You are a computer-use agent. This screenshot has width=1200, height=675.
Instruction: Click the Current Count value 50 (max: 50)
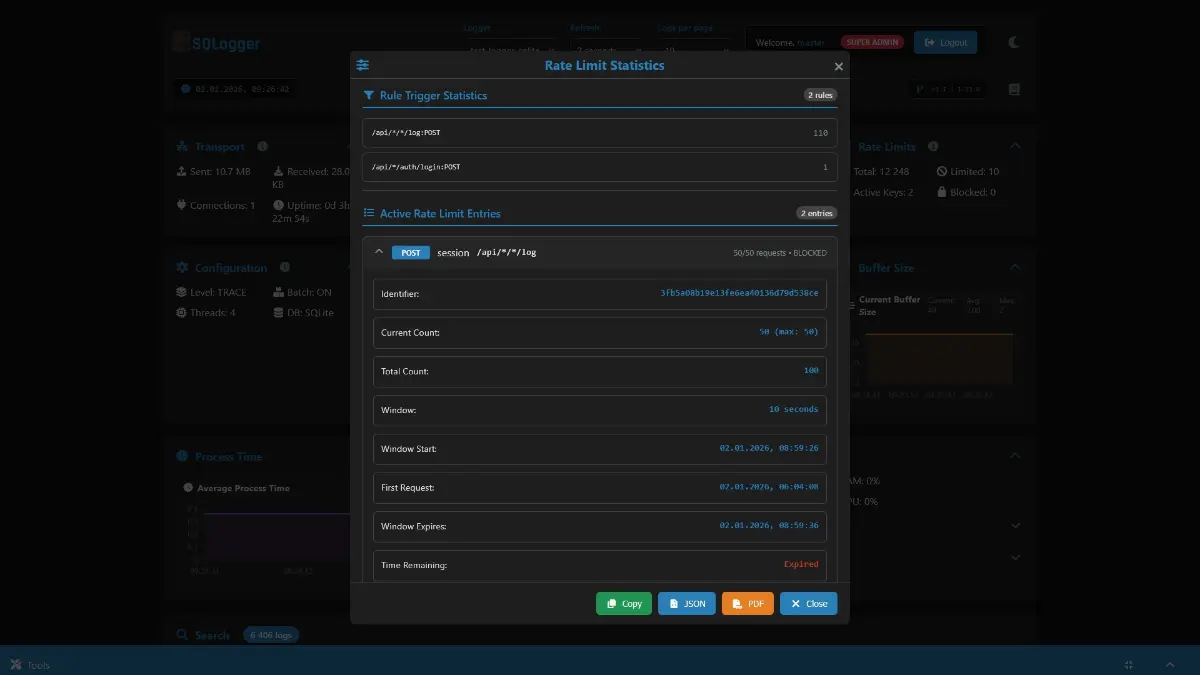(789, 331)
